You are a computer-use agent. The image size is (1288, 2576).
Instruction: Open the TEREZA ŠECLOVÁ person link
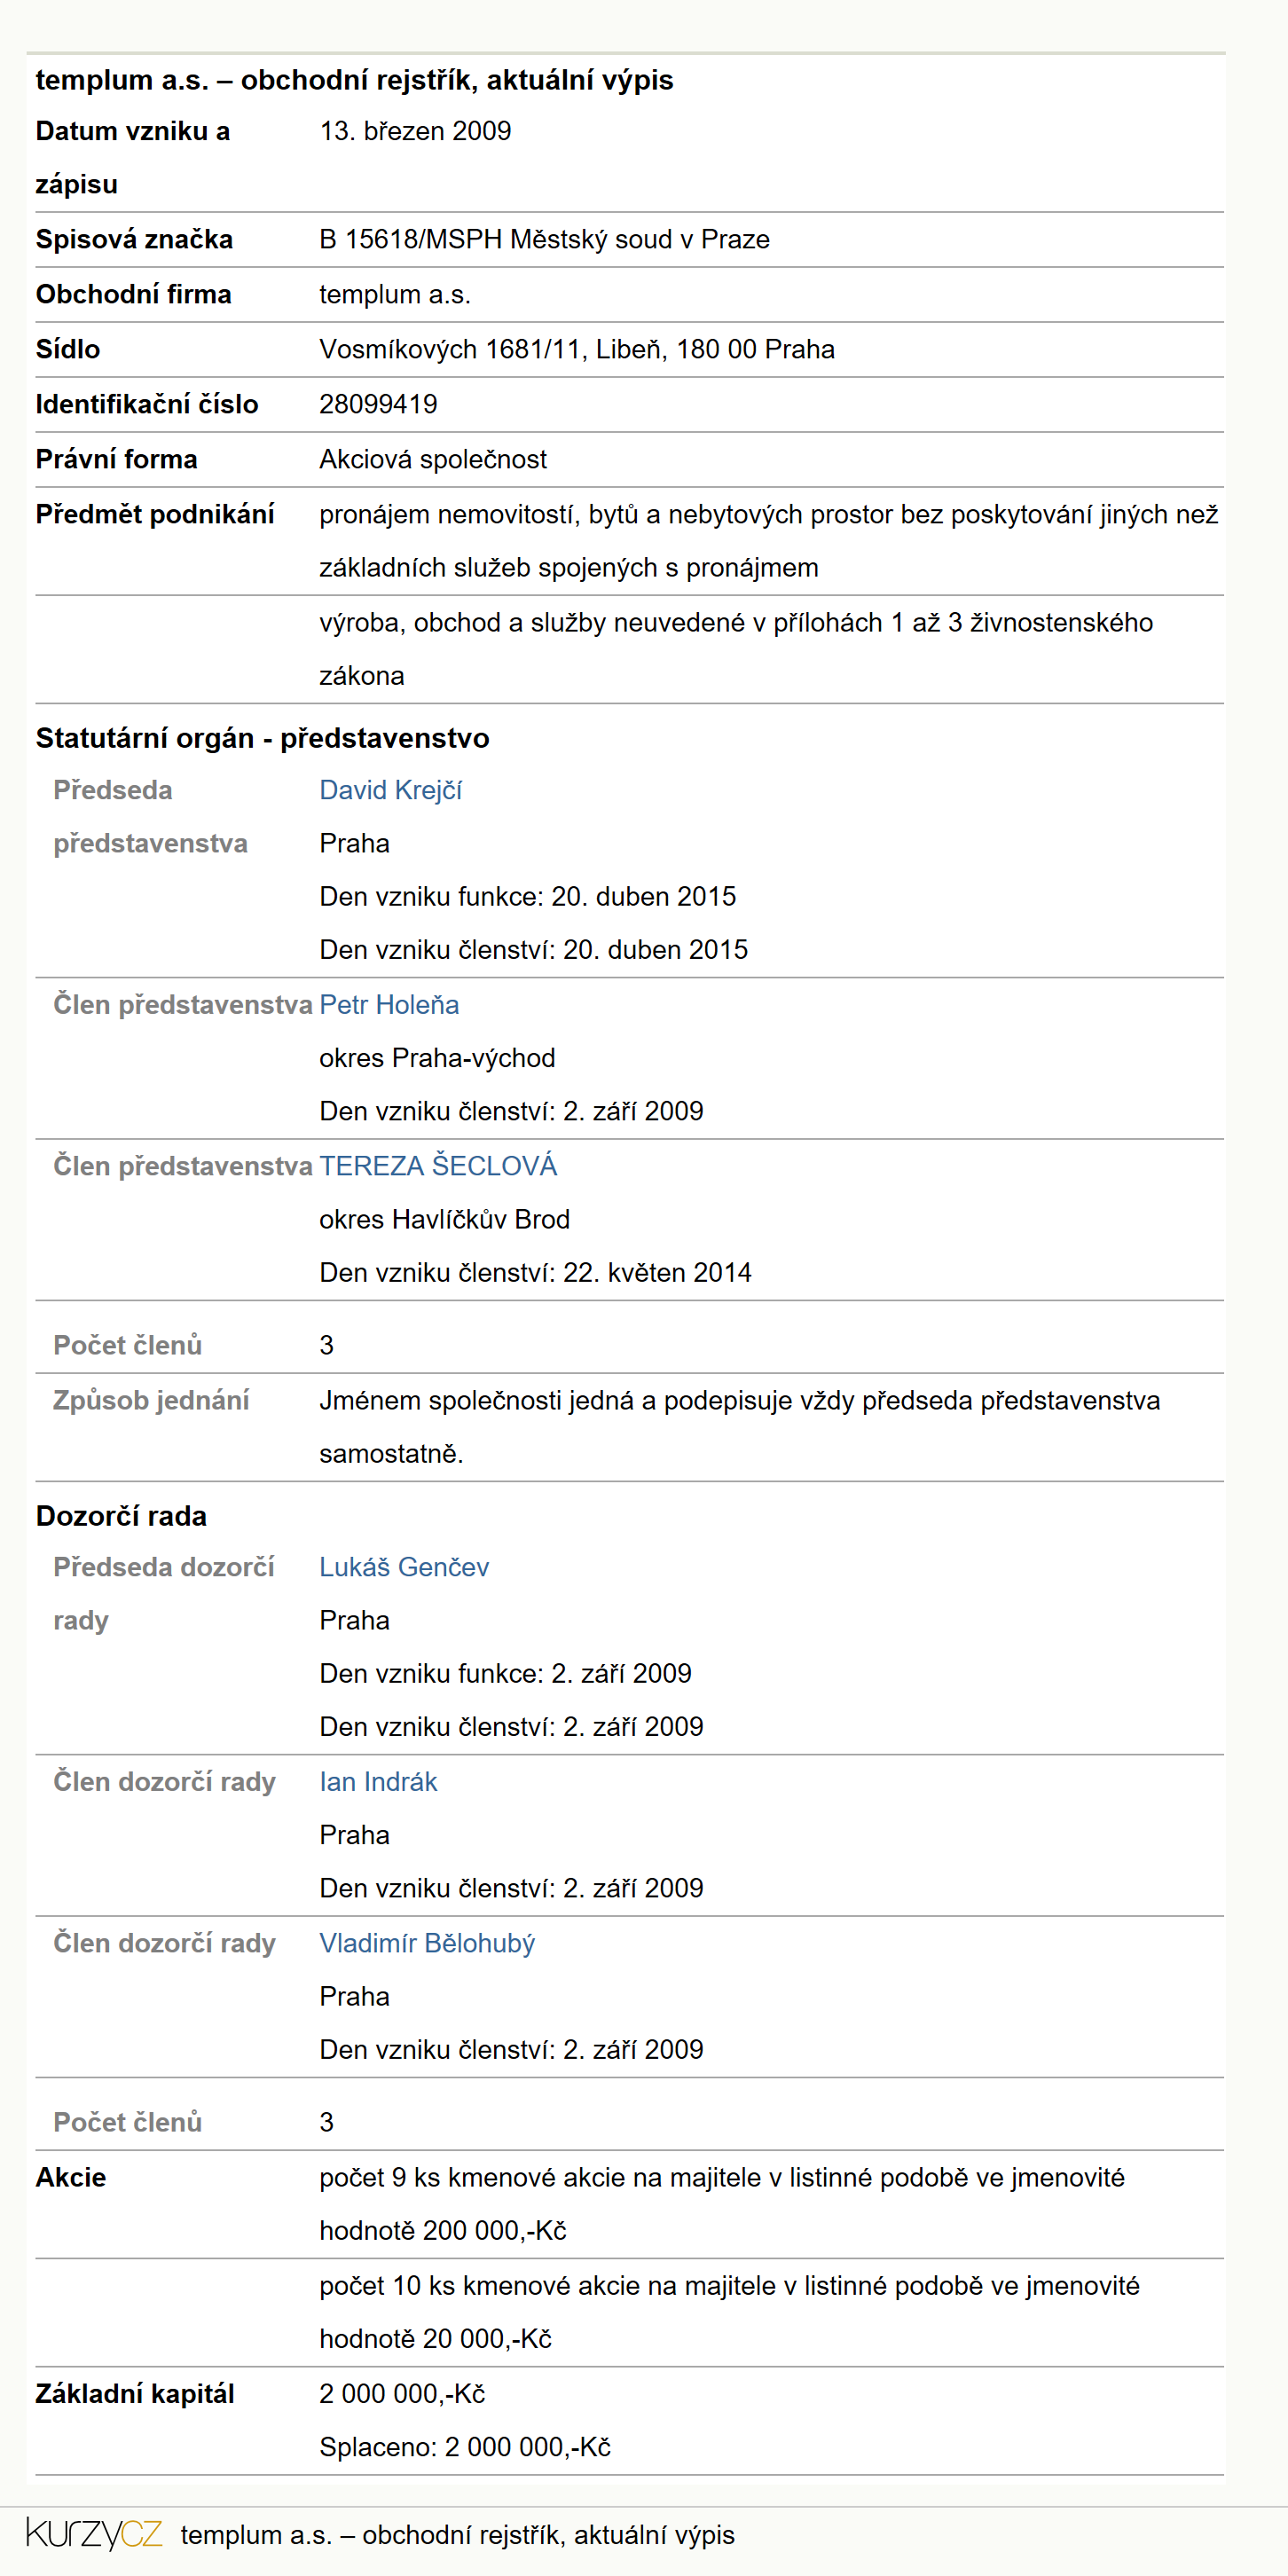point(438,1166)
